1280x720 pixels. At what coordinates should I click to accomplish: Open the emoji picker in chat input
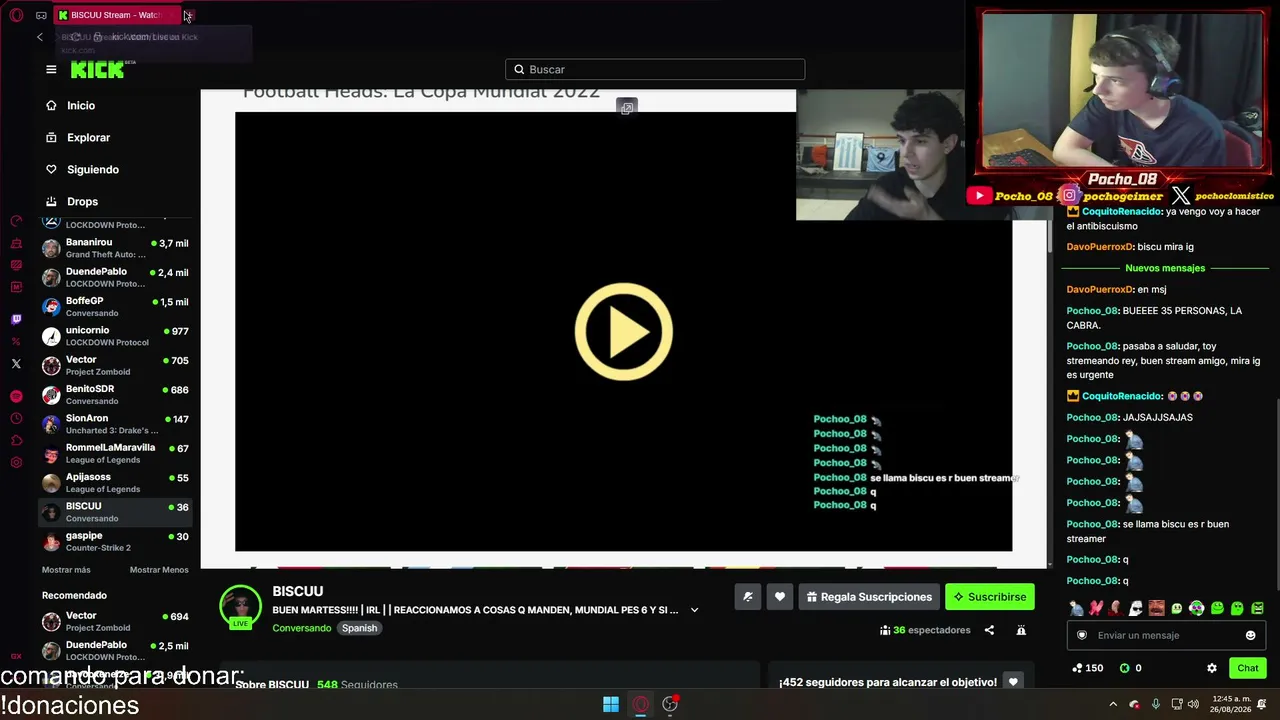pyautogui.click(x=1250, y=635)
